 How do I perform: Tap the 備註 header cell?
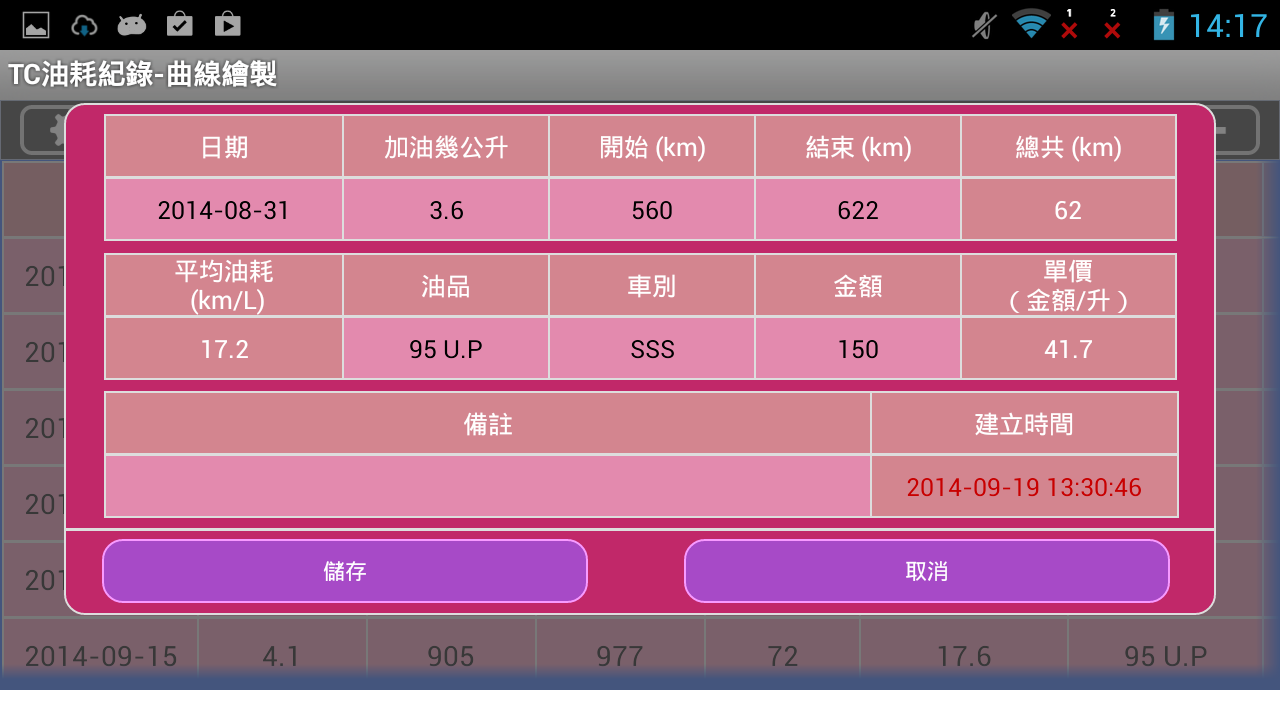click(488, 424)
